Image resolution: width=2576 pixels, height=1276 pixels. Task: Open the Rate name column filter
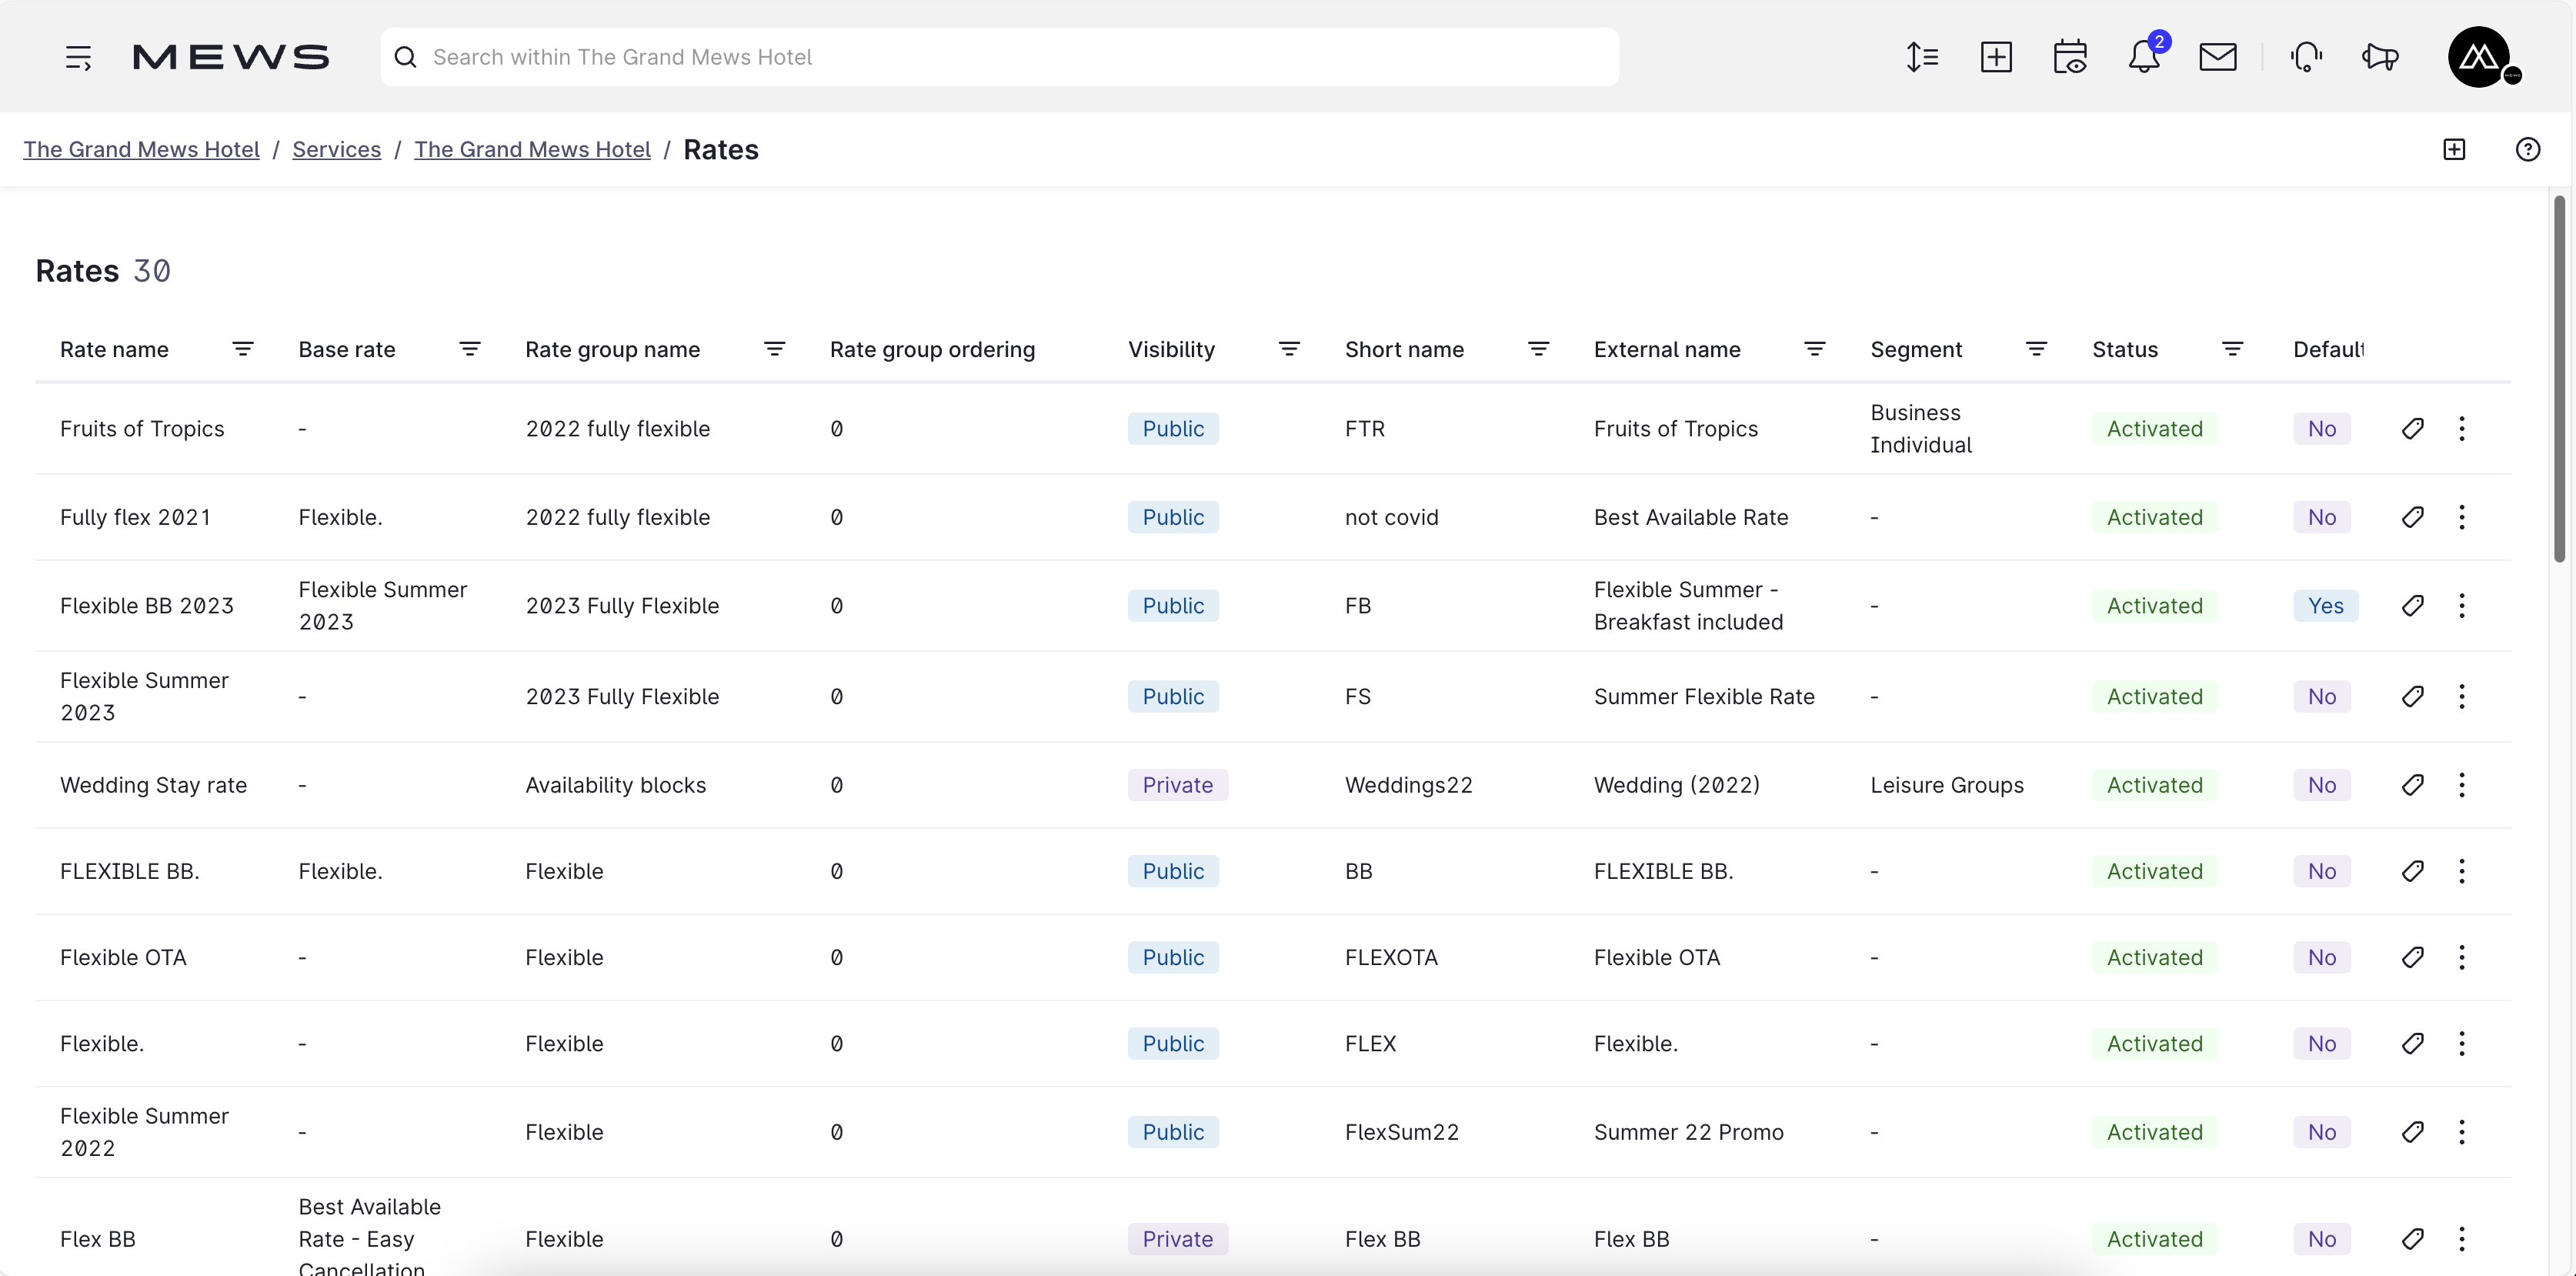coord(243,349)
